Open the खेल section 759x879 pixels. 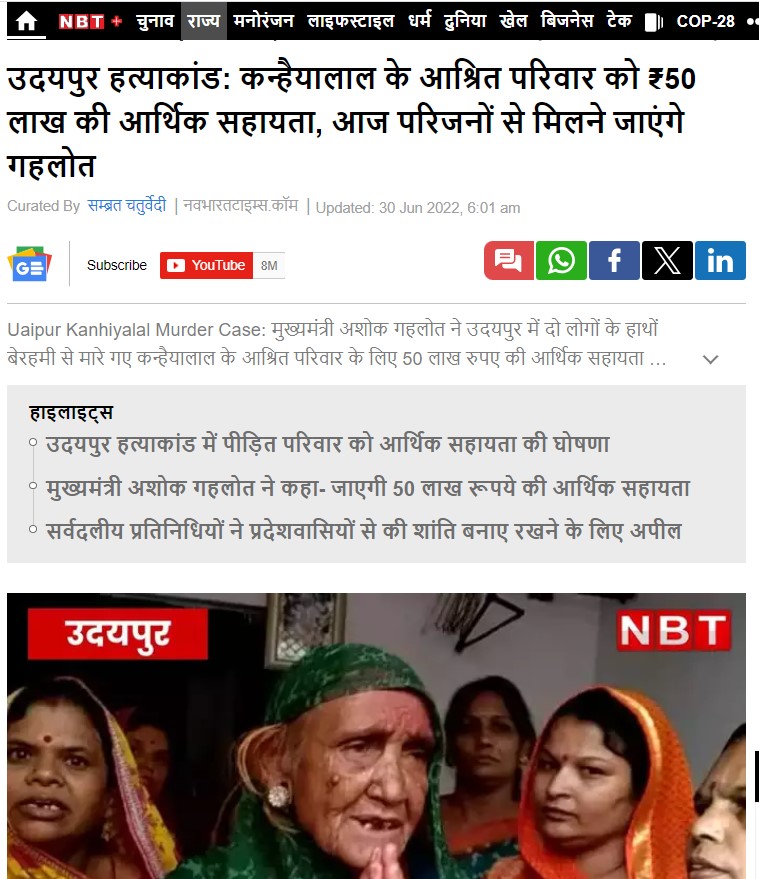pos(513,21)
